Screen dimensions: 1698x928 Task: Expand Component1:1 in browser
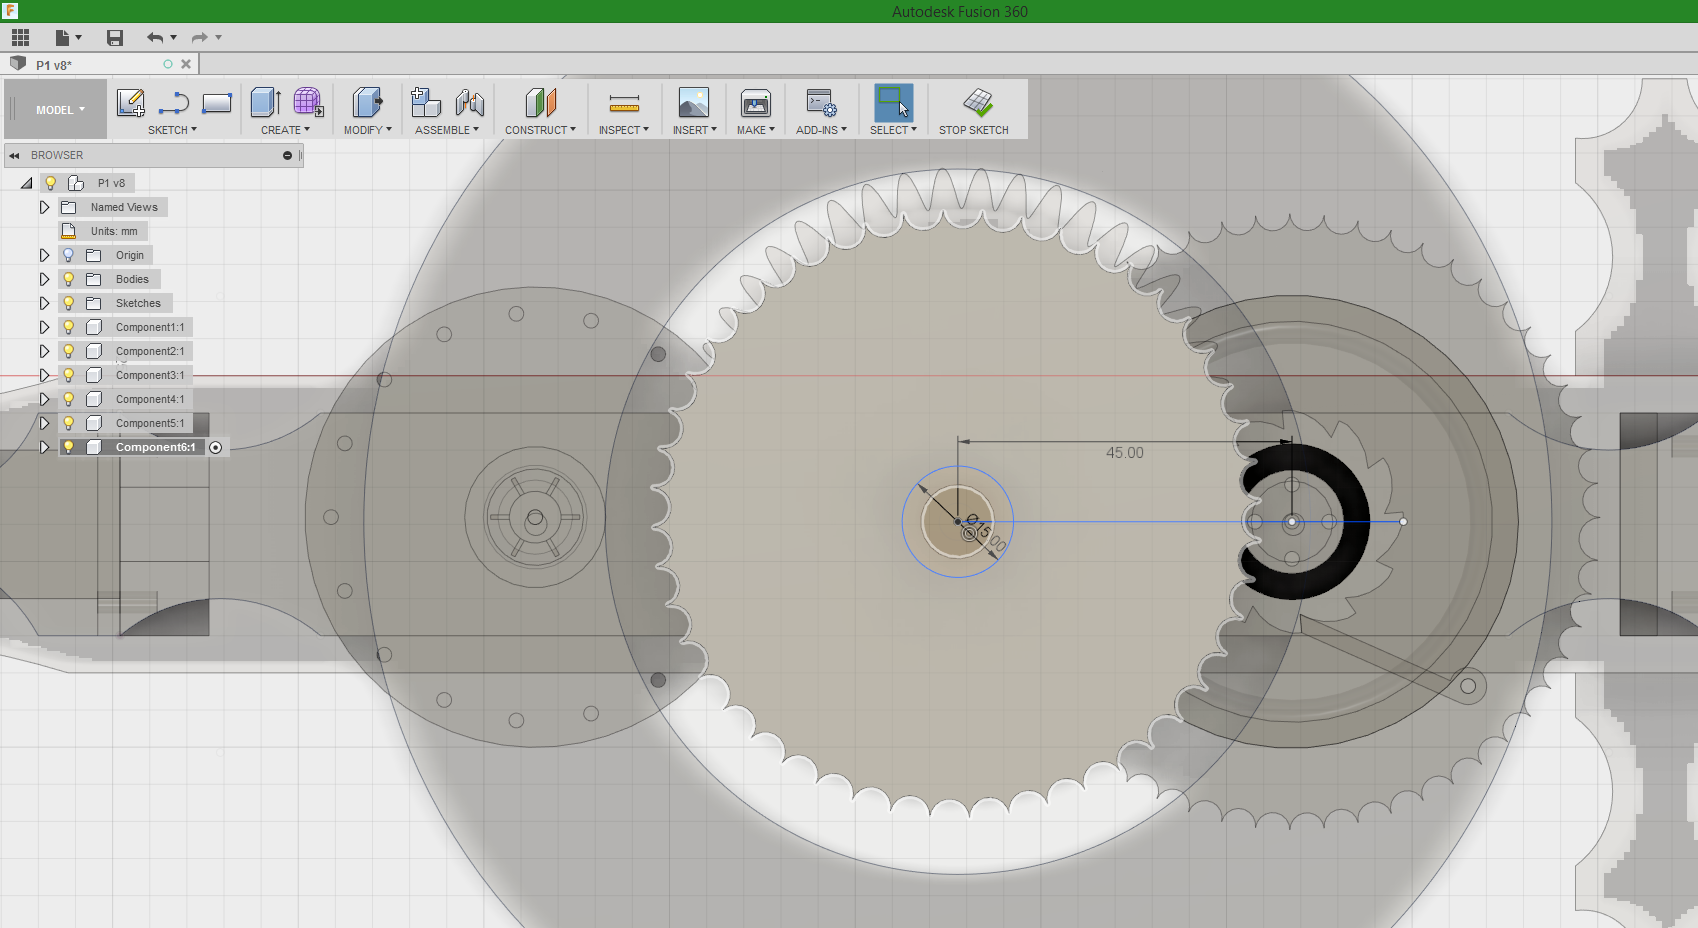point(44,327)
